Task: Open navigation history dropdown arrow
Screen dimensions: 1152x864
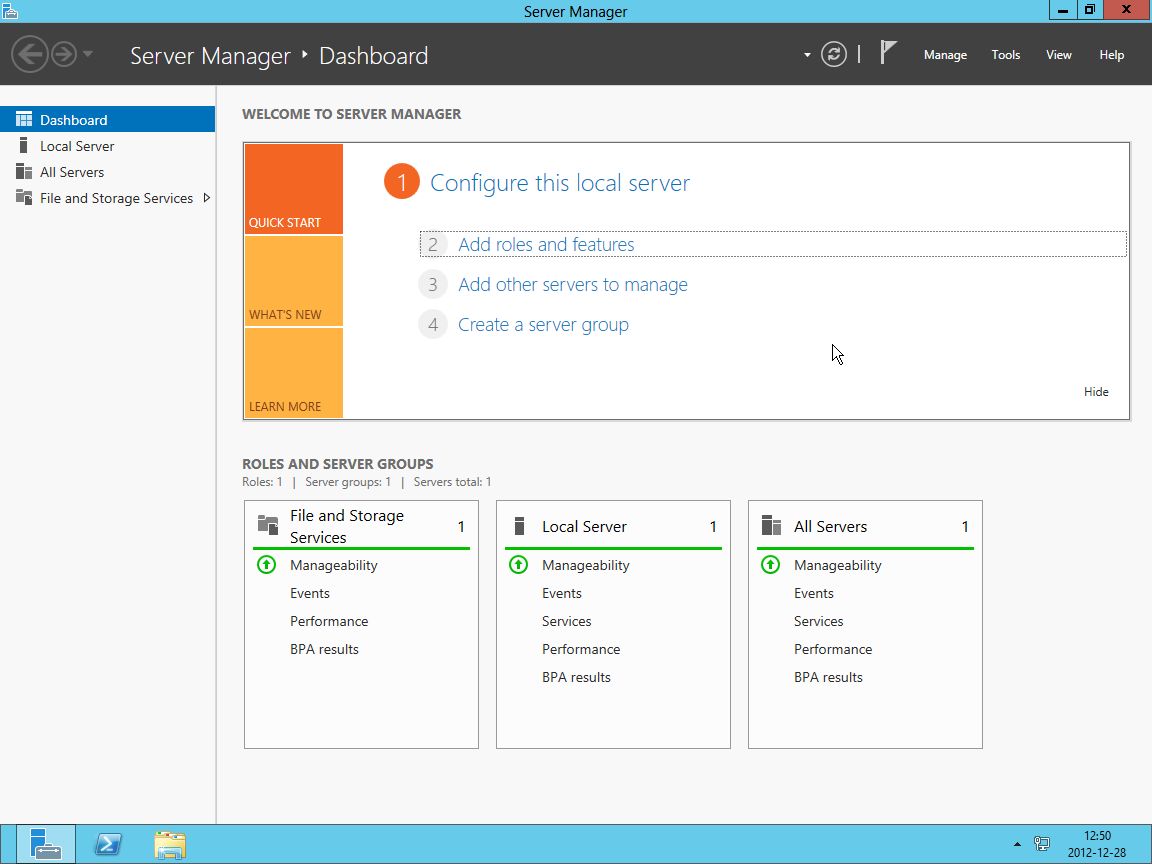Action: [x=87, y=54]
